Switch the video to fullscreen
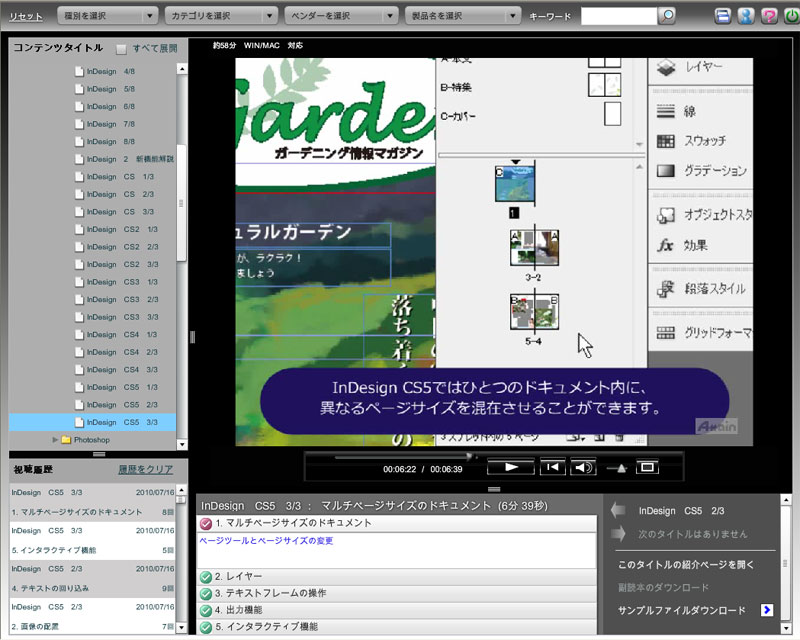Image resolution: width=800 pixels, height=640 pixels. coord(647,467)
